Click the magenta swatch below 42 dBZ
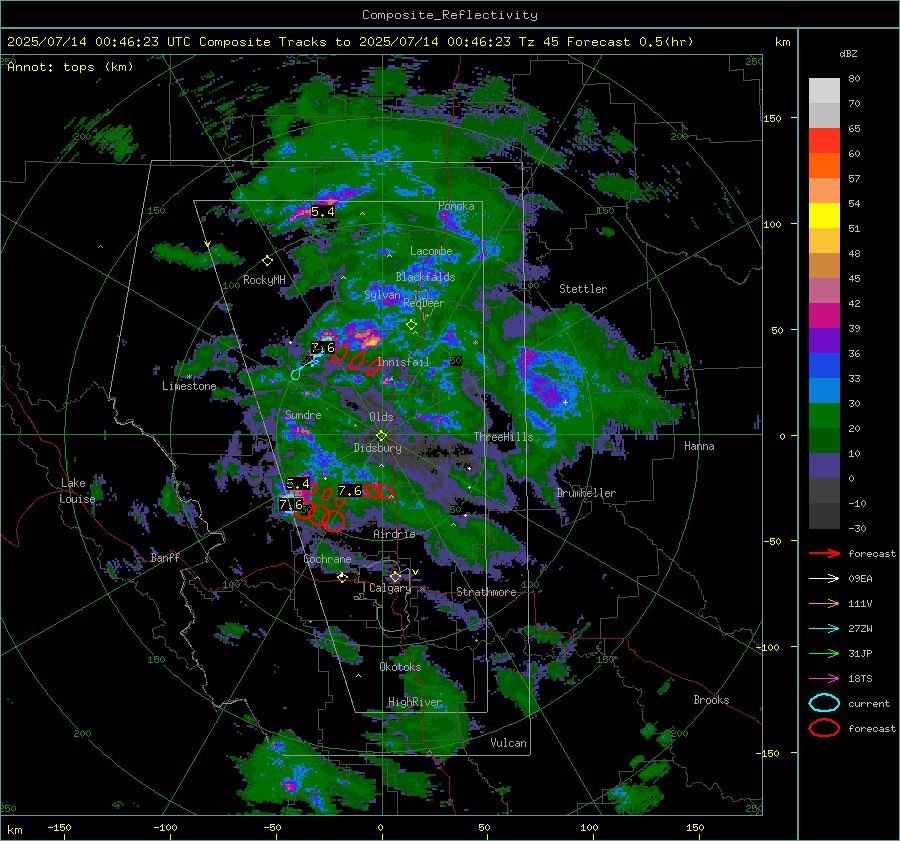Viewport: 900px width, 841px height. [824, 316]
